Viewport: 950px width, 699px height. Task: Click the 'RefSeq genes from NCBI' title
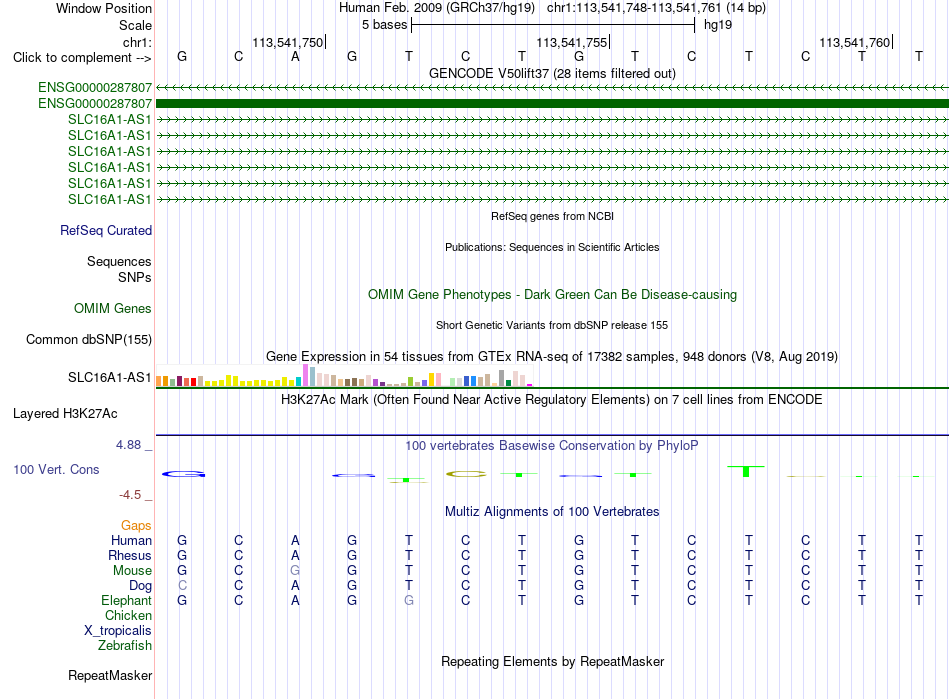coord(552,216)
